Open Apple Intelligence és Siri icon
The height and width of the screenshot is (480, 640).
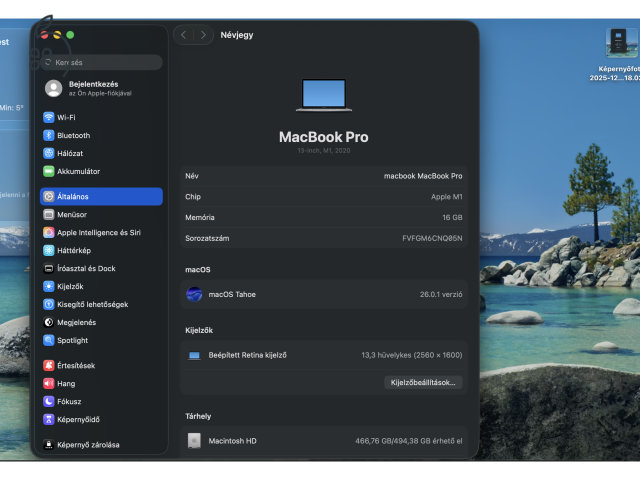[x=49, y=233]
